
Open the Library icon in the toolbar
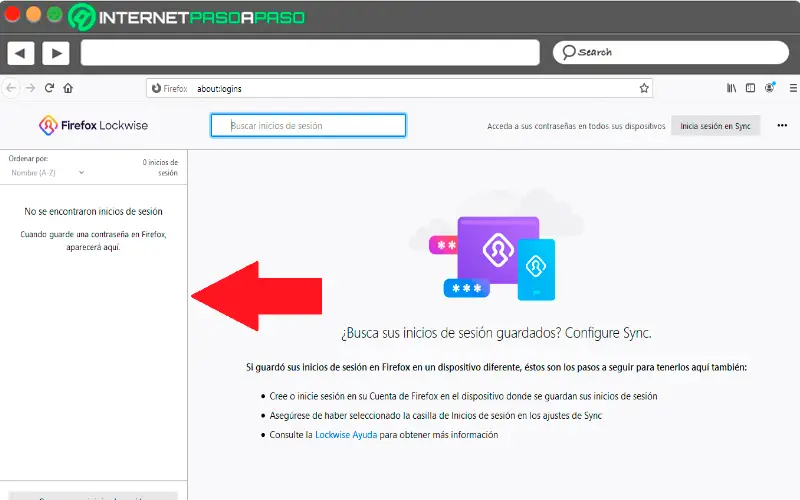pyautogui.click(x=731, y=88)
